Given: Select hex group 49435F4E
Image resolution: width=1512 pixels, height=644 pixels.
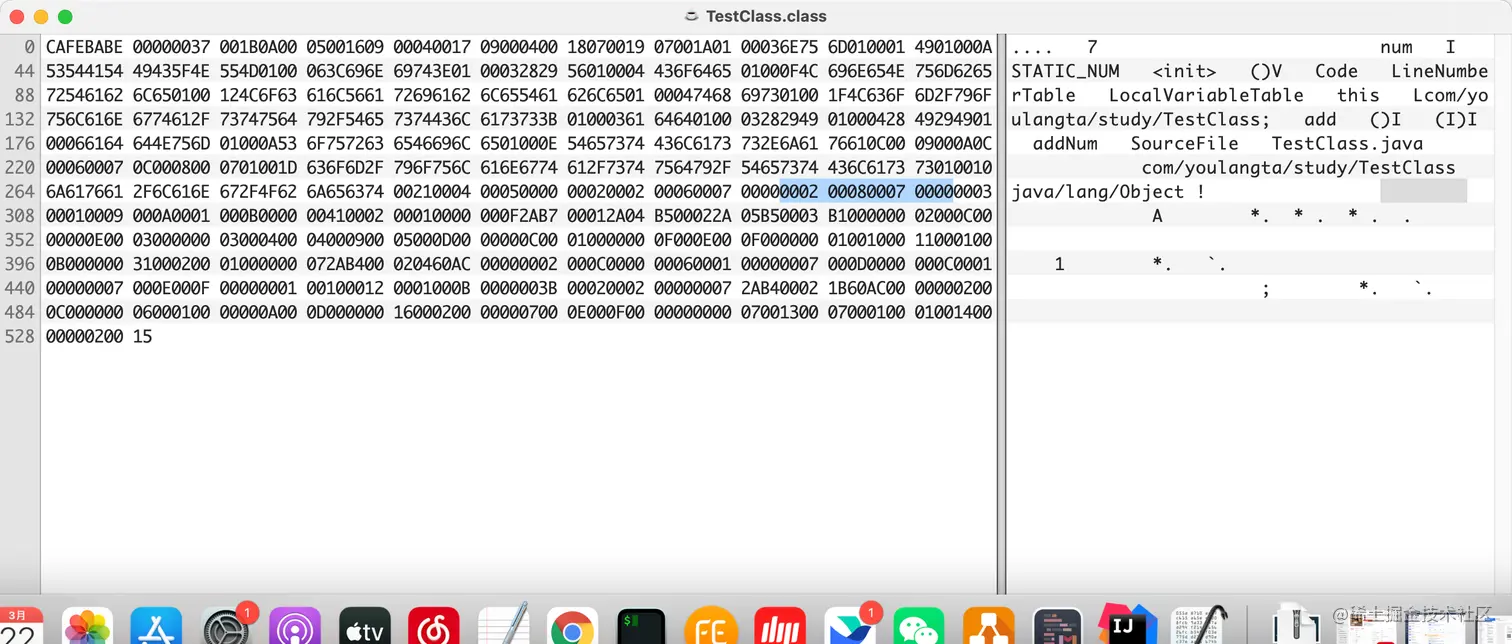Looking at the screenshot, I should pos(171,71).
